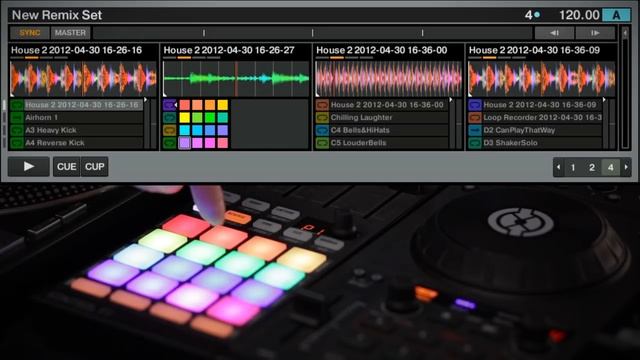Click the deck letter 'A' badge
This screenshot has width=640, height=360.
tap(616, 16)
